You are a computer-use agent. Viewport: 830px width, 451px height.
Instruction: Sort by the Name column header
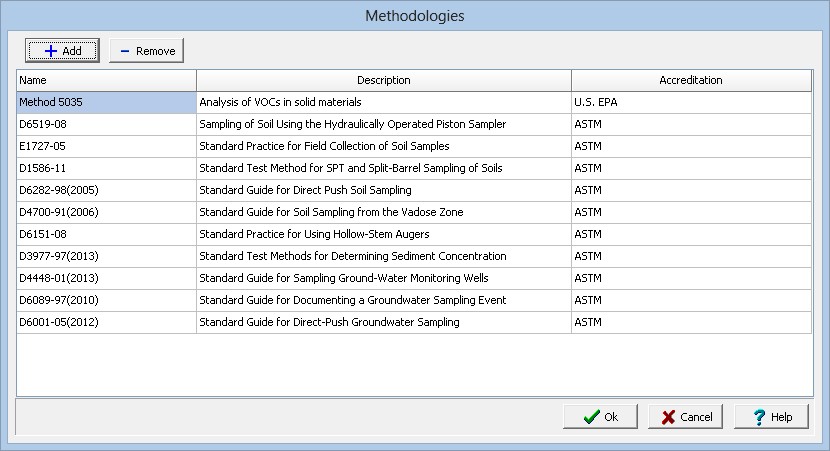tap(106, 80)
